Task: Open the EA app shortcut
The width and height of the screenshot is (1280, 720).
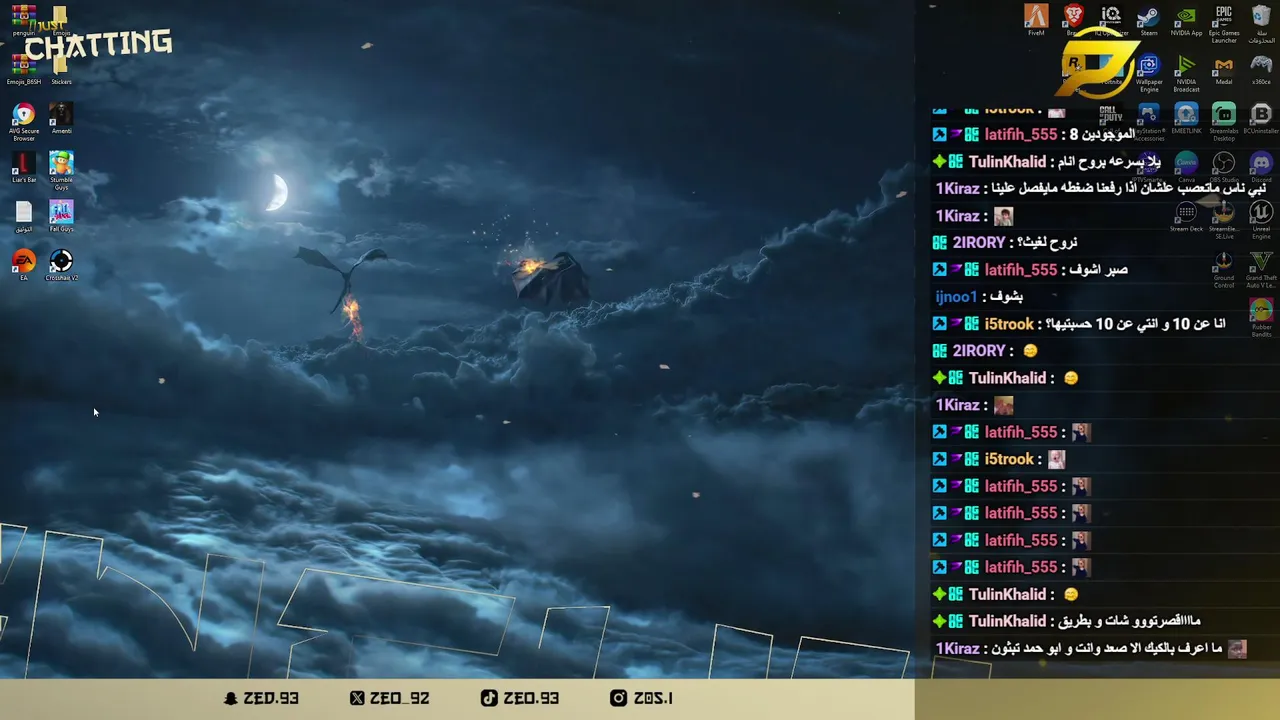Action: pos(24,265)
